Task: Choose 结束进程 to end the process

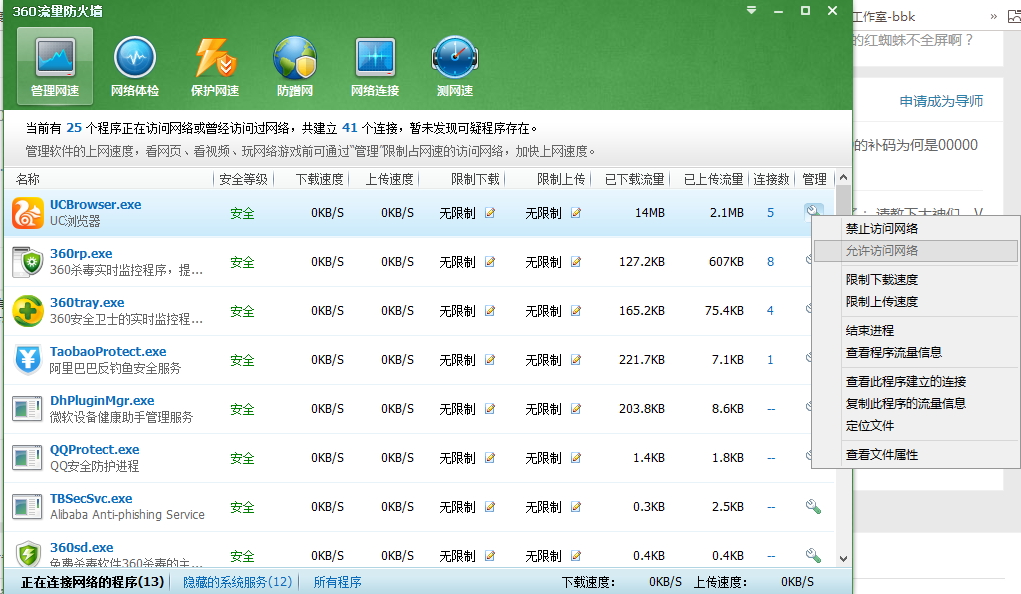Action: (x=916, y=330)
